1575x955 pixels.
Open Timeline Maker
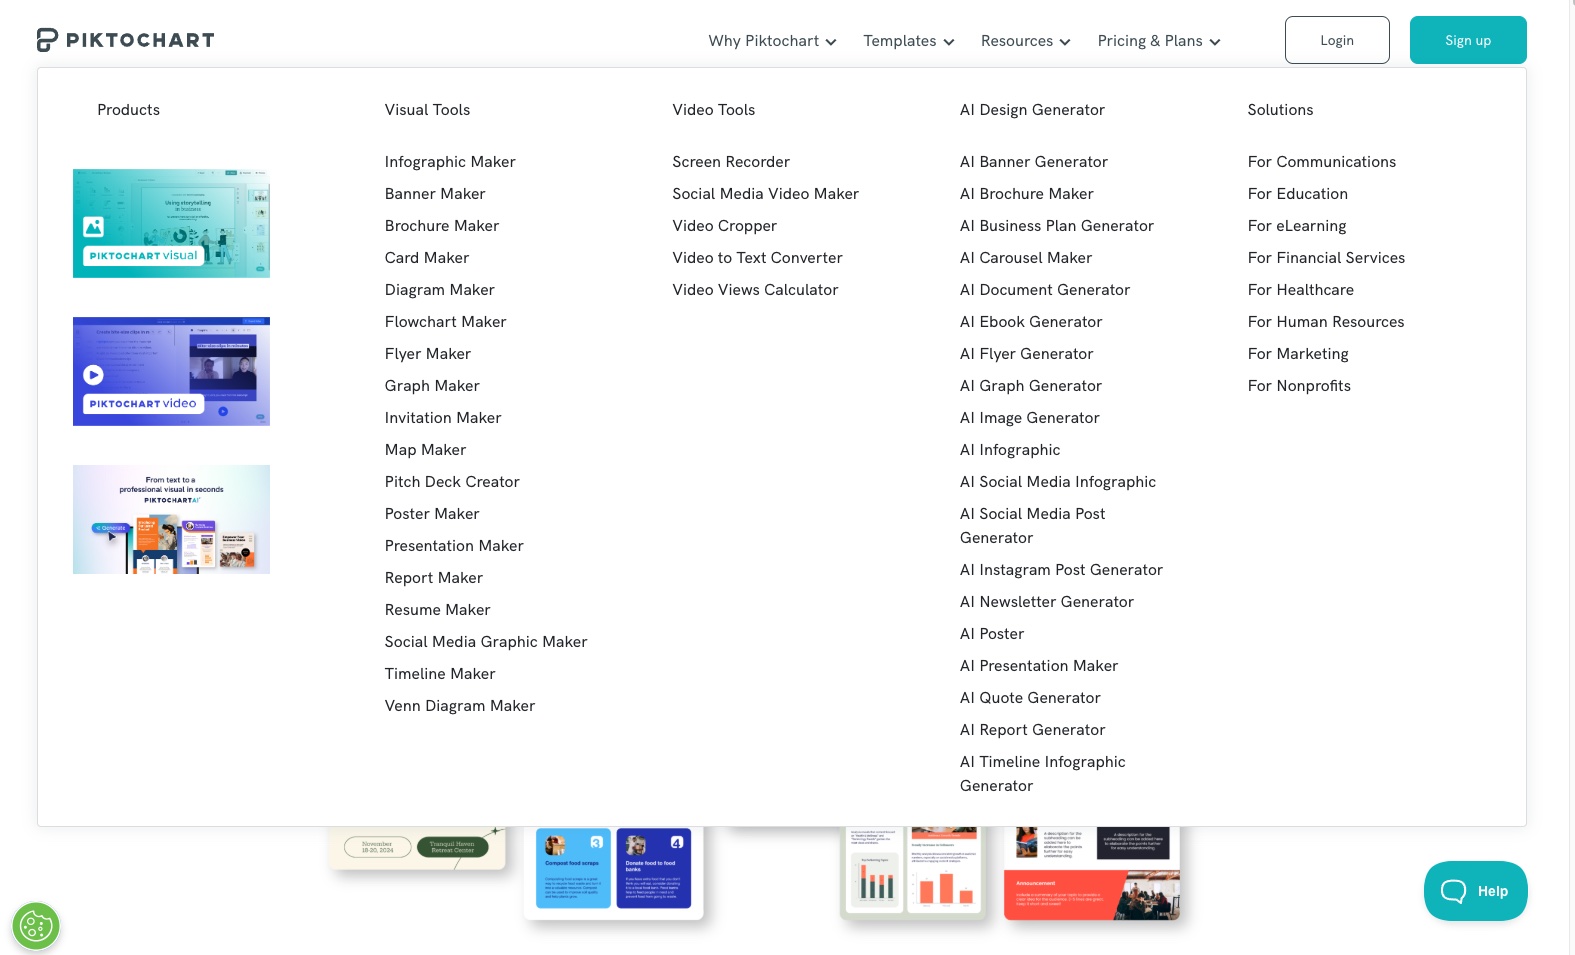[440, 674]
